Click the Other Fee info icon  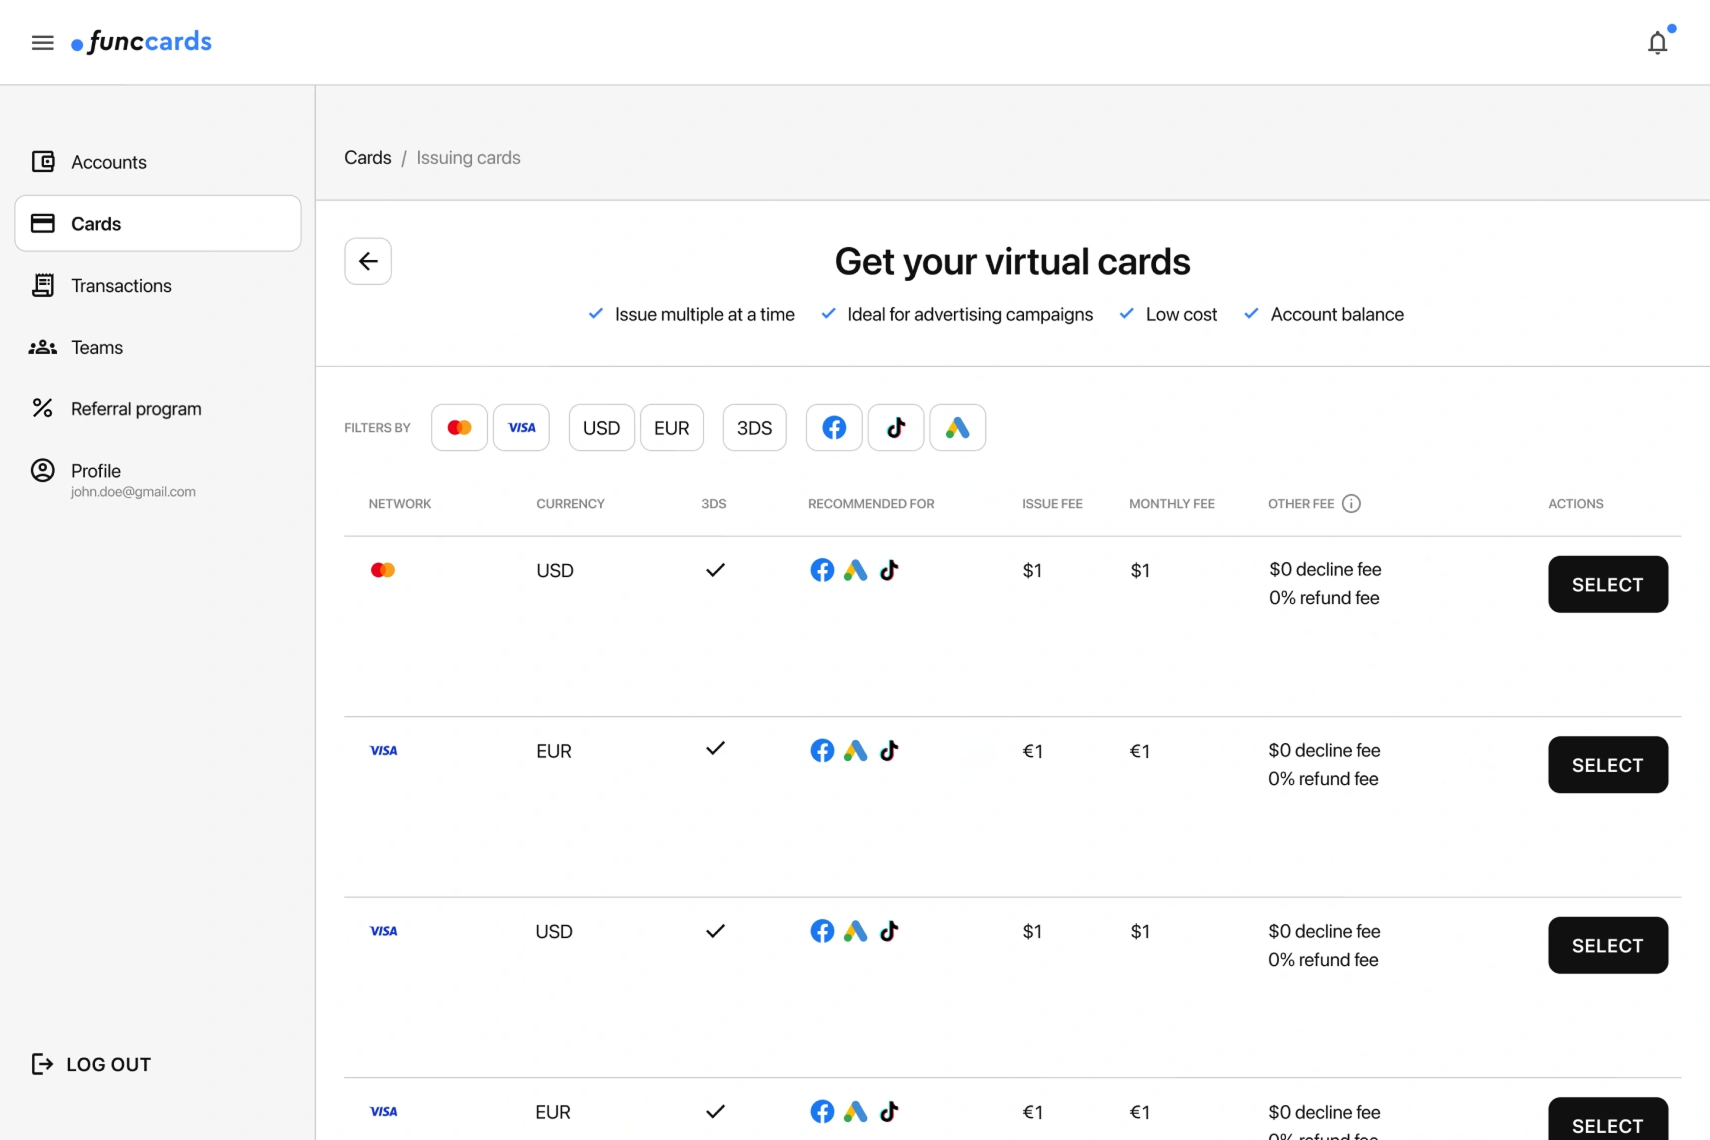click(x=1351, y=504)
